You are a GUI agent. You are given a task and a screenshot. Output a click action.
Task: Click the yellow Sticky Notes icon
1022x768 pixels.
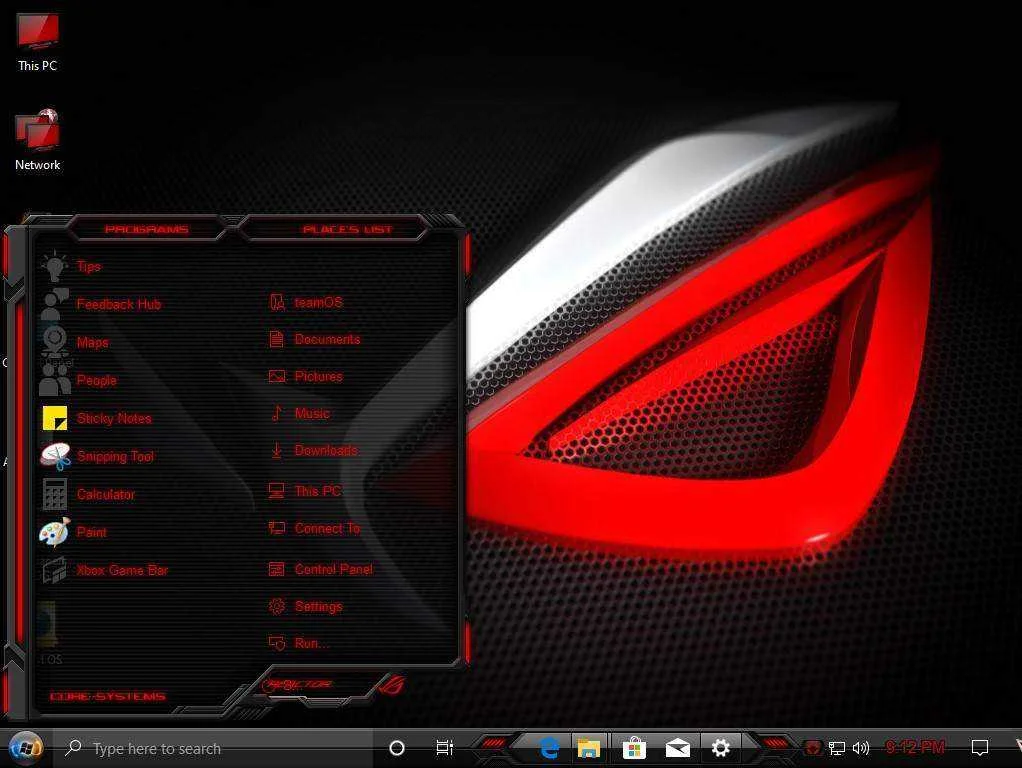[x=55, y=418]
